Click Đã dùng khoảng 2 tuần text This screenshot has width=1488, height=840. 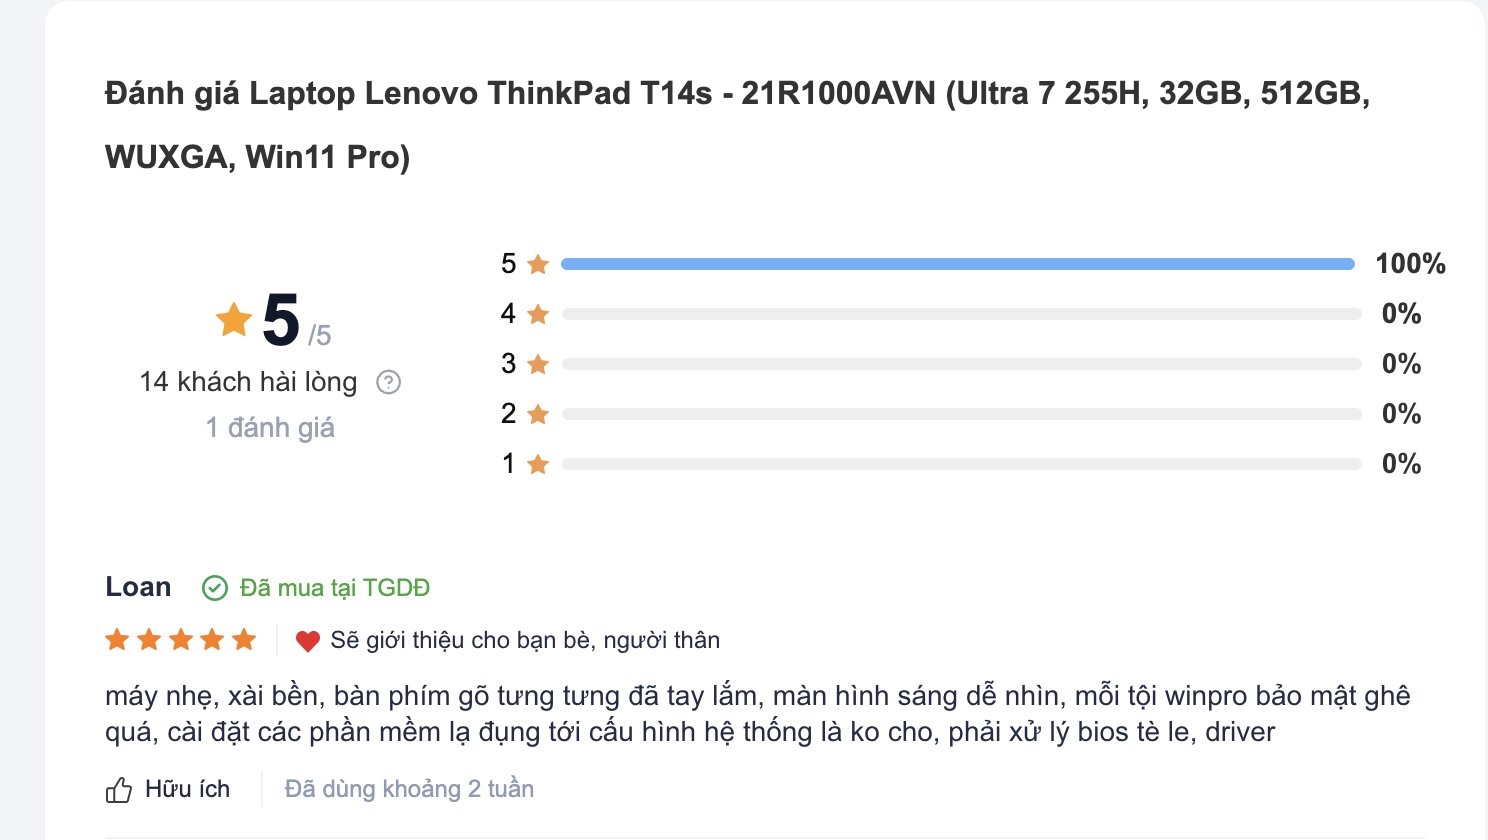(408, 789)
